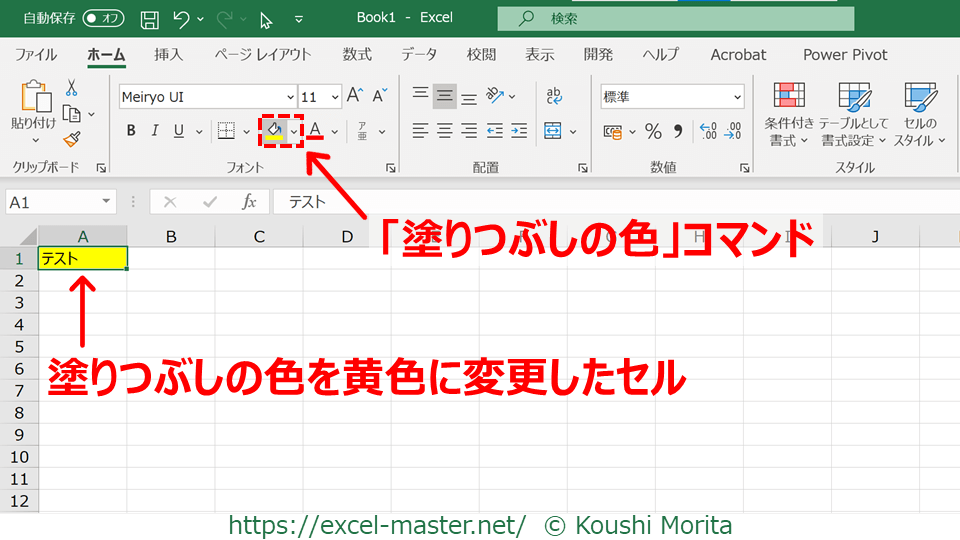Click the 貼り付け paste button
The image size is (960, 540).
(x=34, y=110)
